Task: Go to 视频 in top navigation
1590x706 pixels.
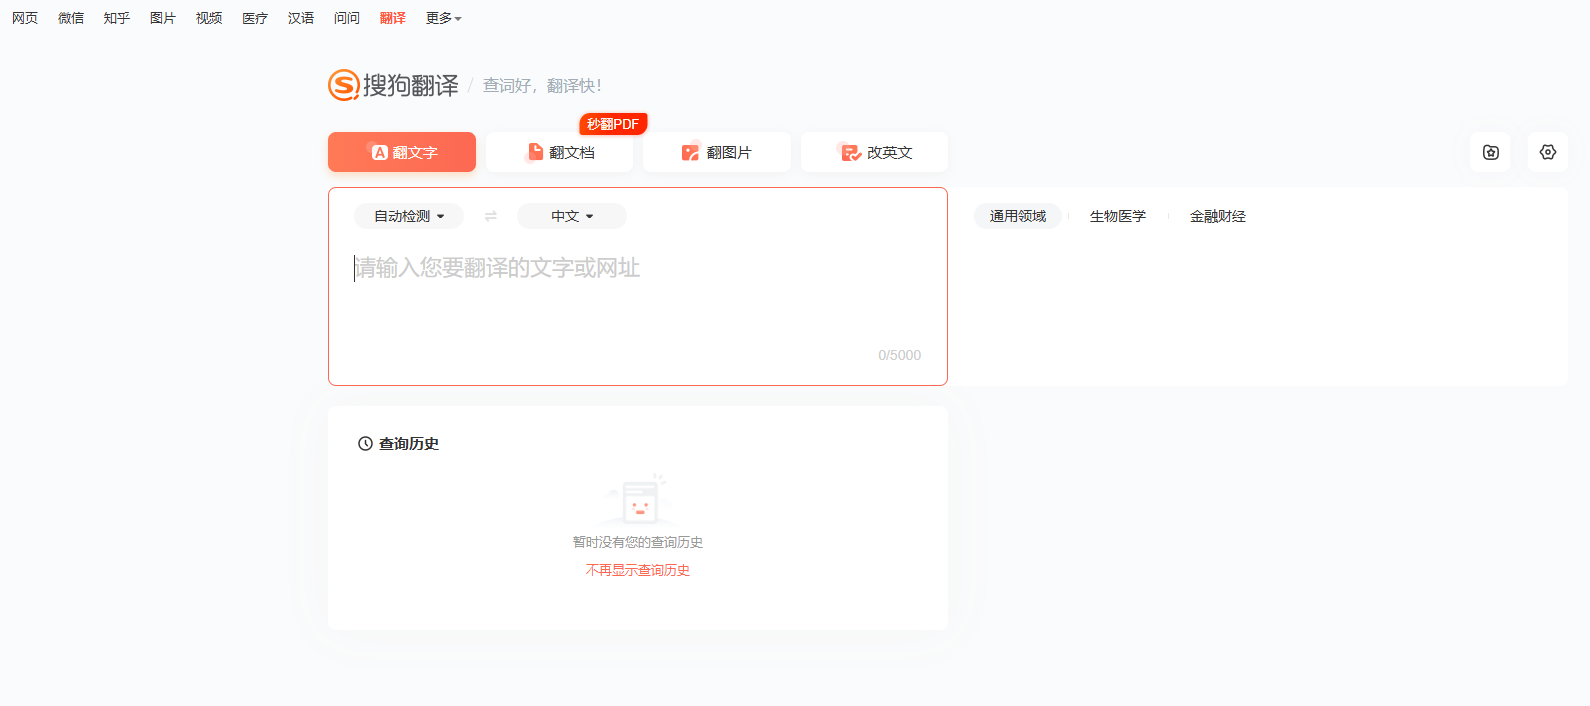Action: (209, 18)
